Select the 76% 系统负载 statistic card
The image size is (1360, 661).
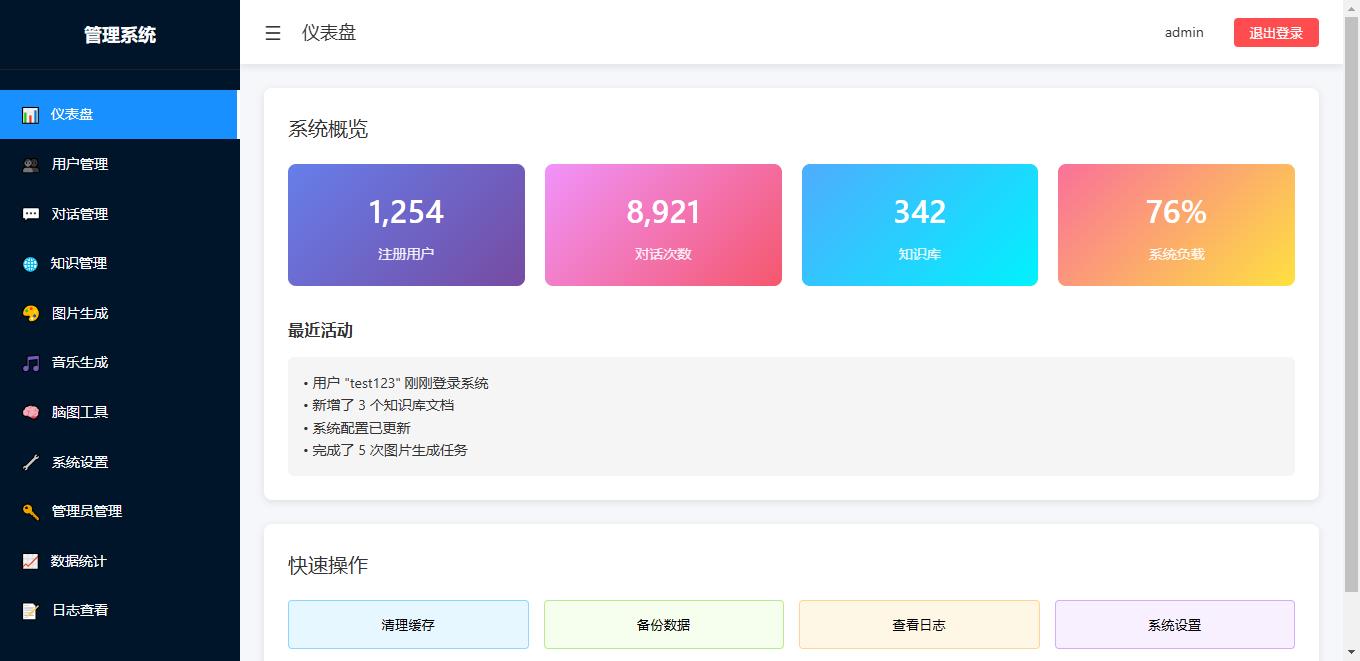[1176, 225]
